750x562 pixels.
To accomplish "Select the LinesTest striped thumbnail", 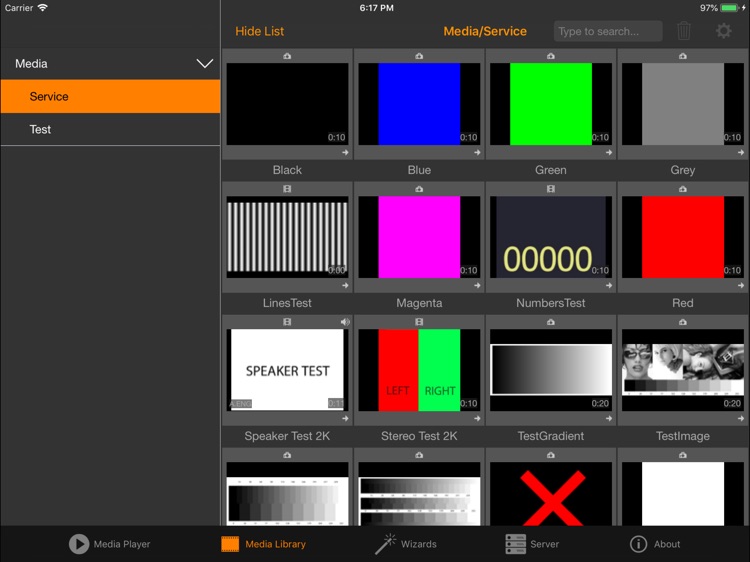I will coord(287,237).
